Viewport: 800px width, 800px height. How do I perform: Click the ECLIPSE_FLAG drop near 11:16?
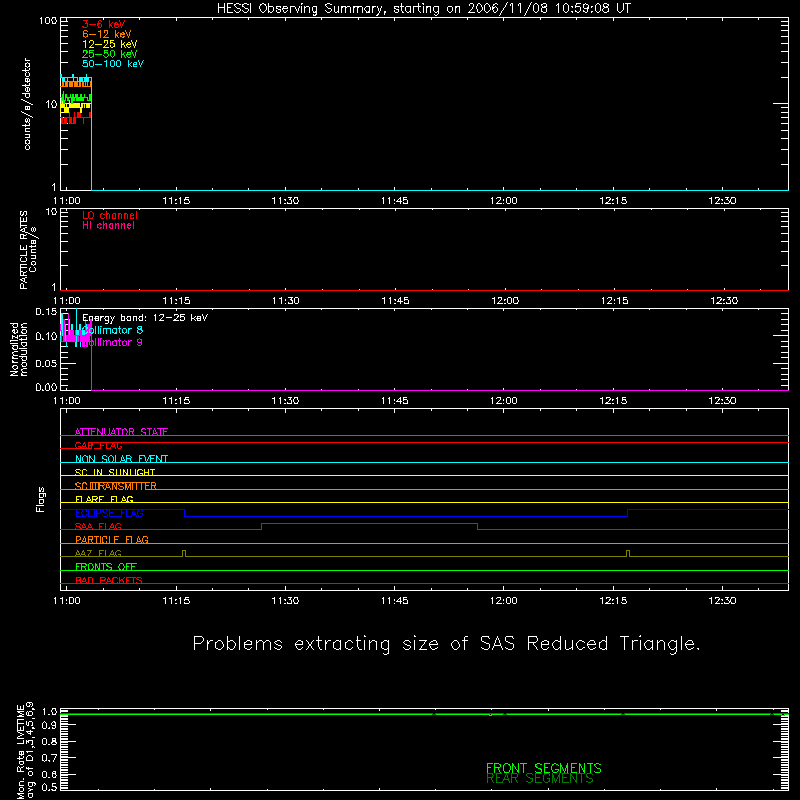pos(184,513)
